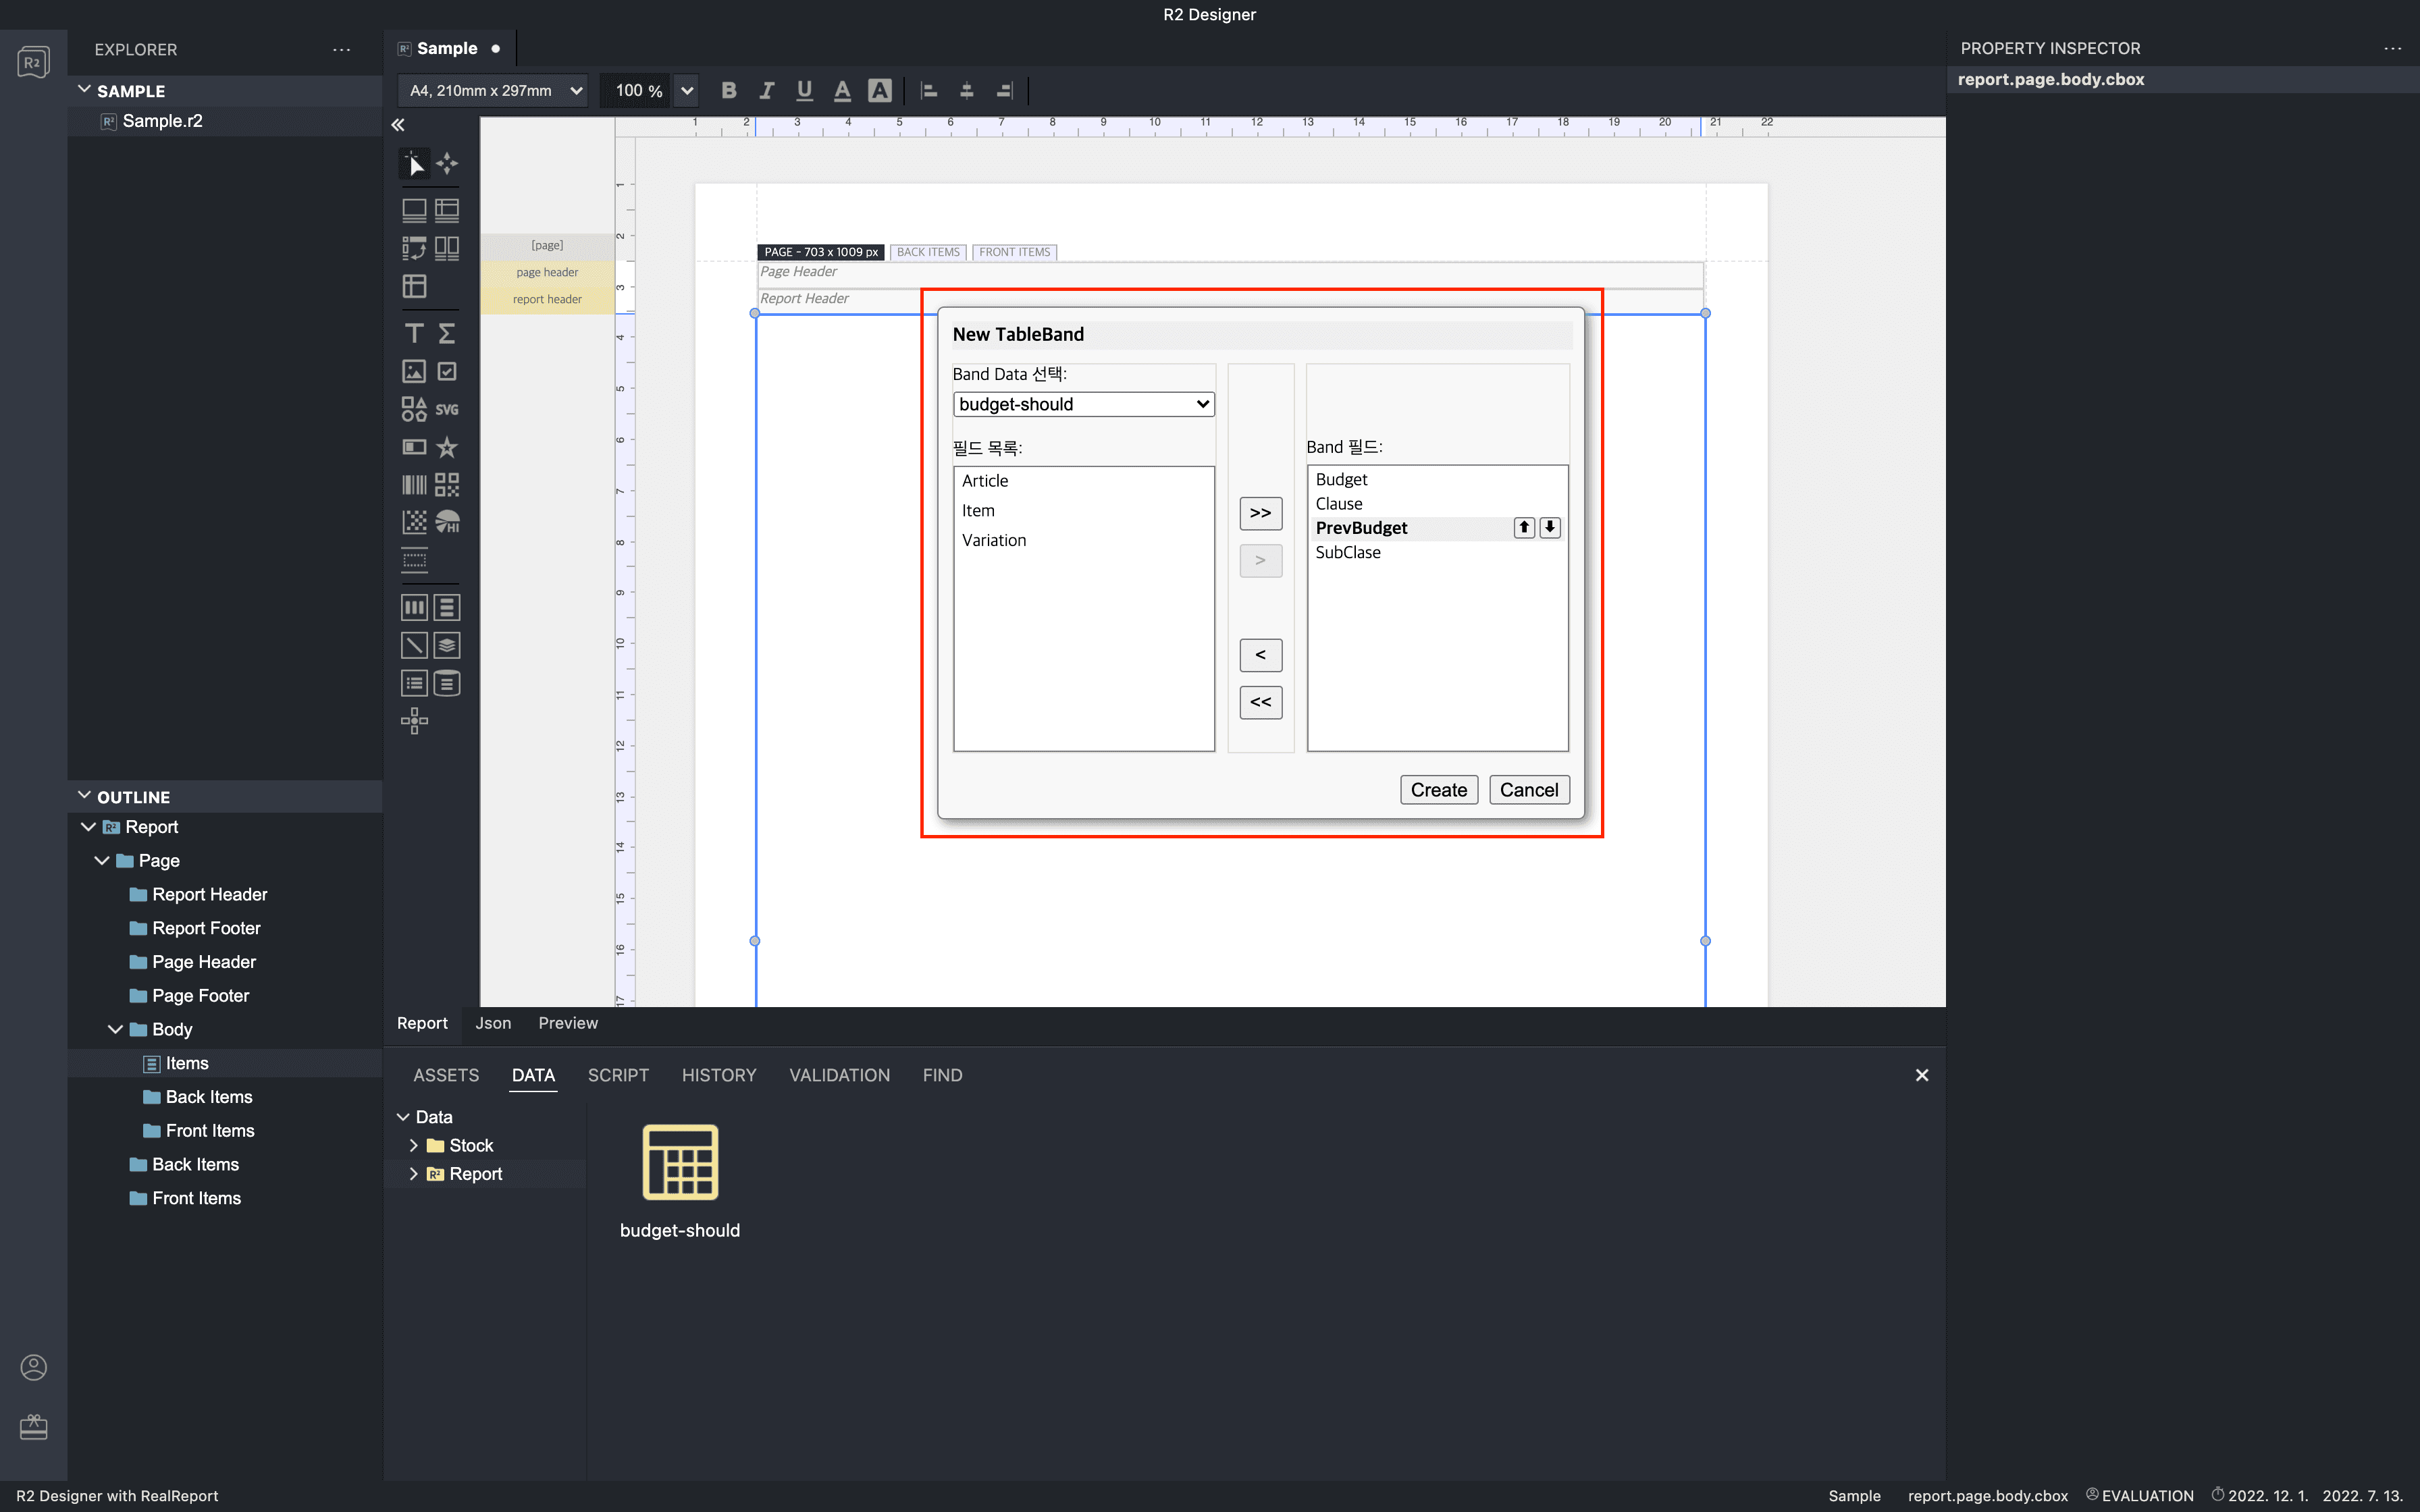Select the move/pan tool icon
This screenshot has height=1512, width=2420.
[447, 163]
